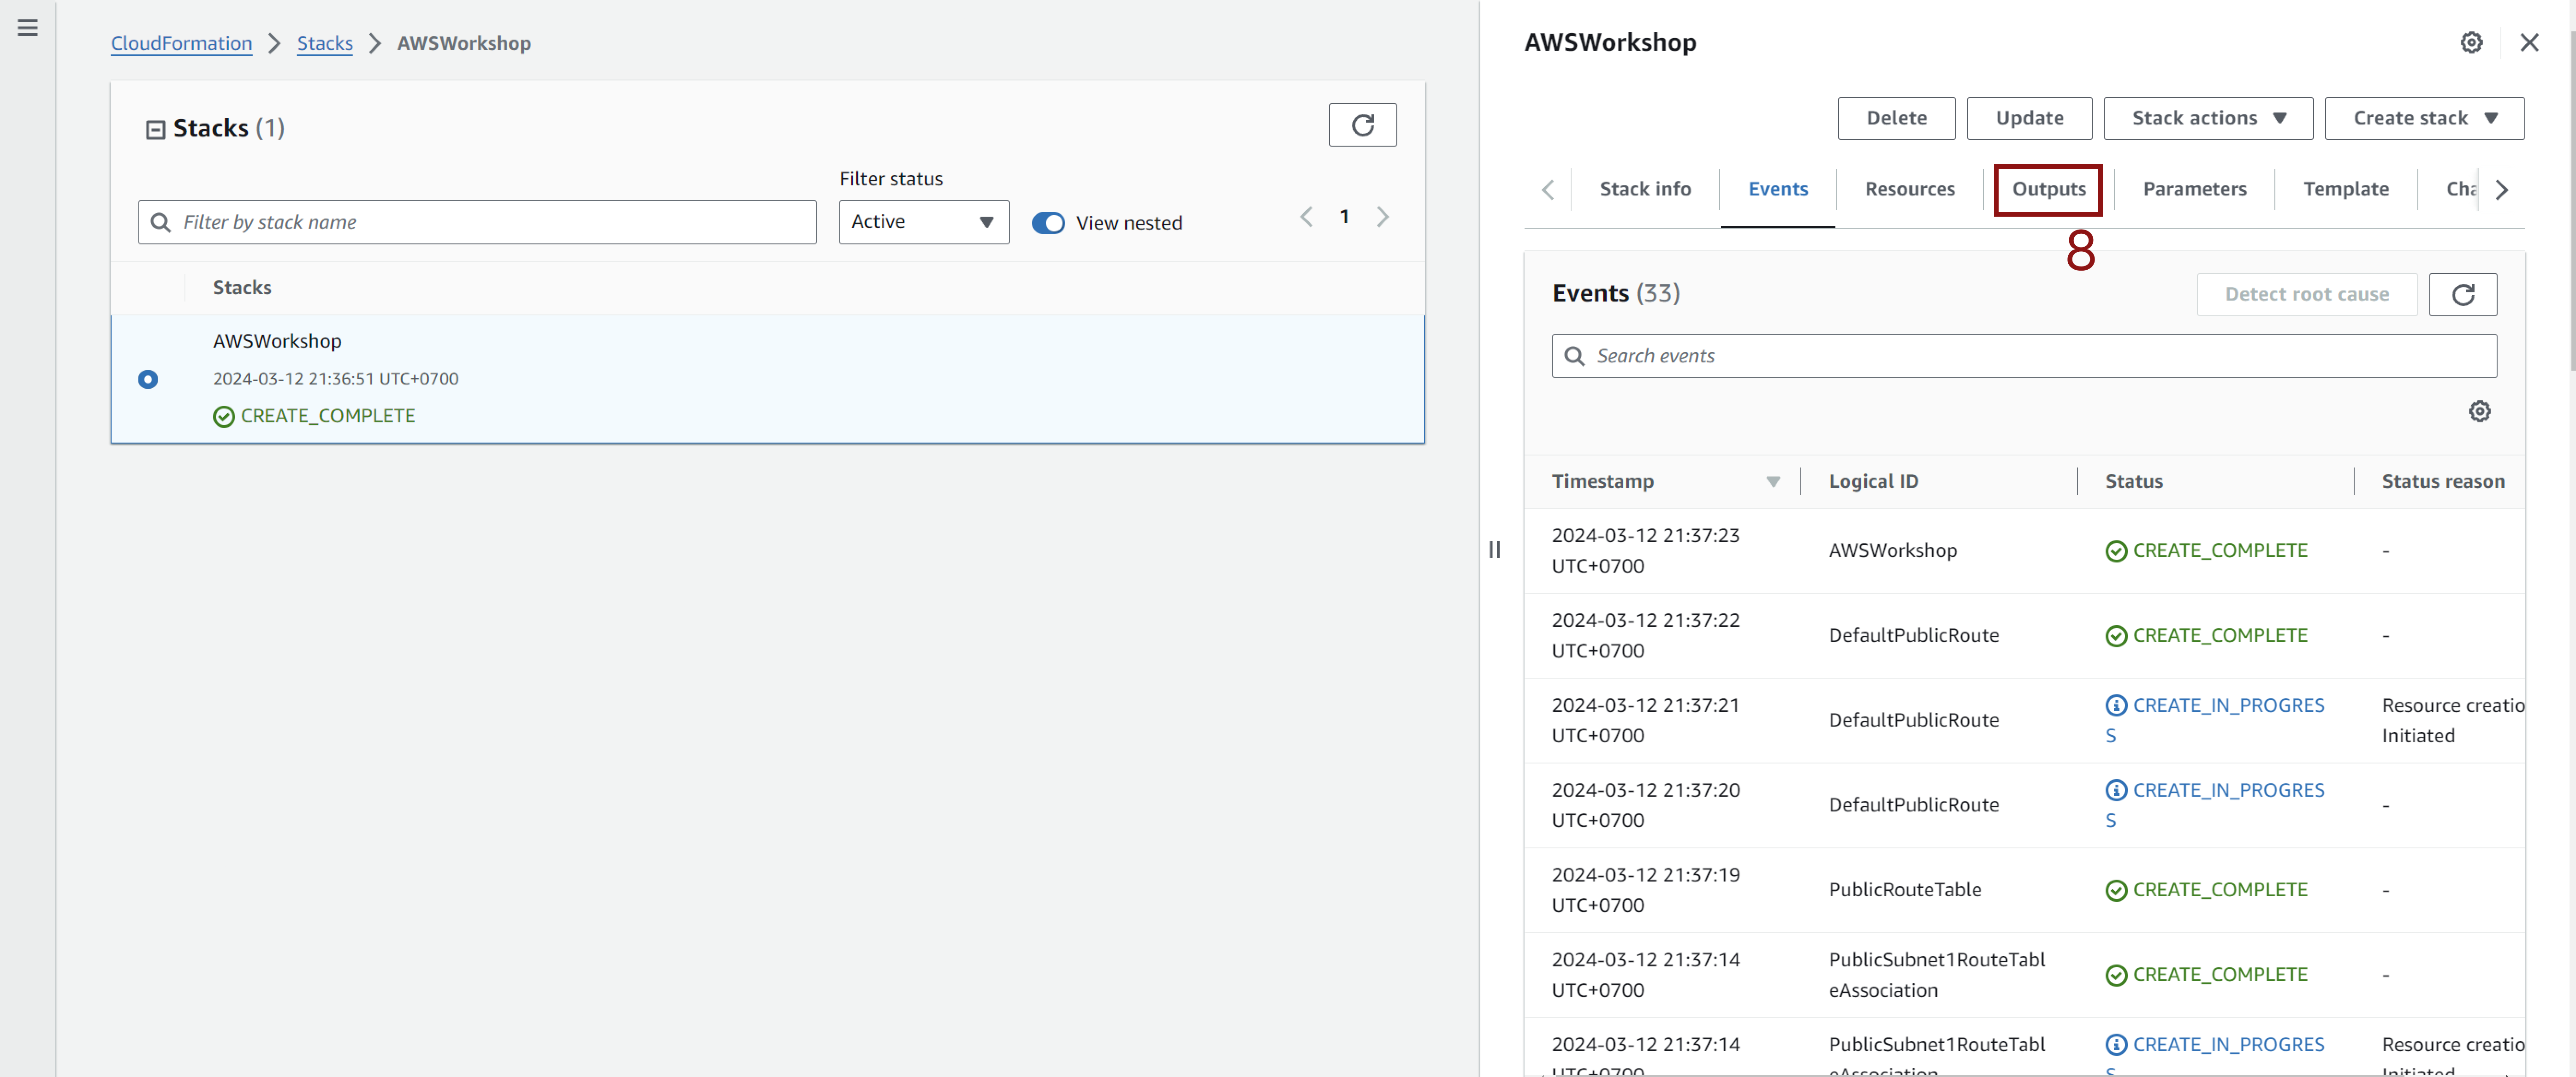Image resolution: width=2576 pixels, height=1077 pixels.
Task: Sort events by Timestamp arrow
Action: click(1772, 481)
